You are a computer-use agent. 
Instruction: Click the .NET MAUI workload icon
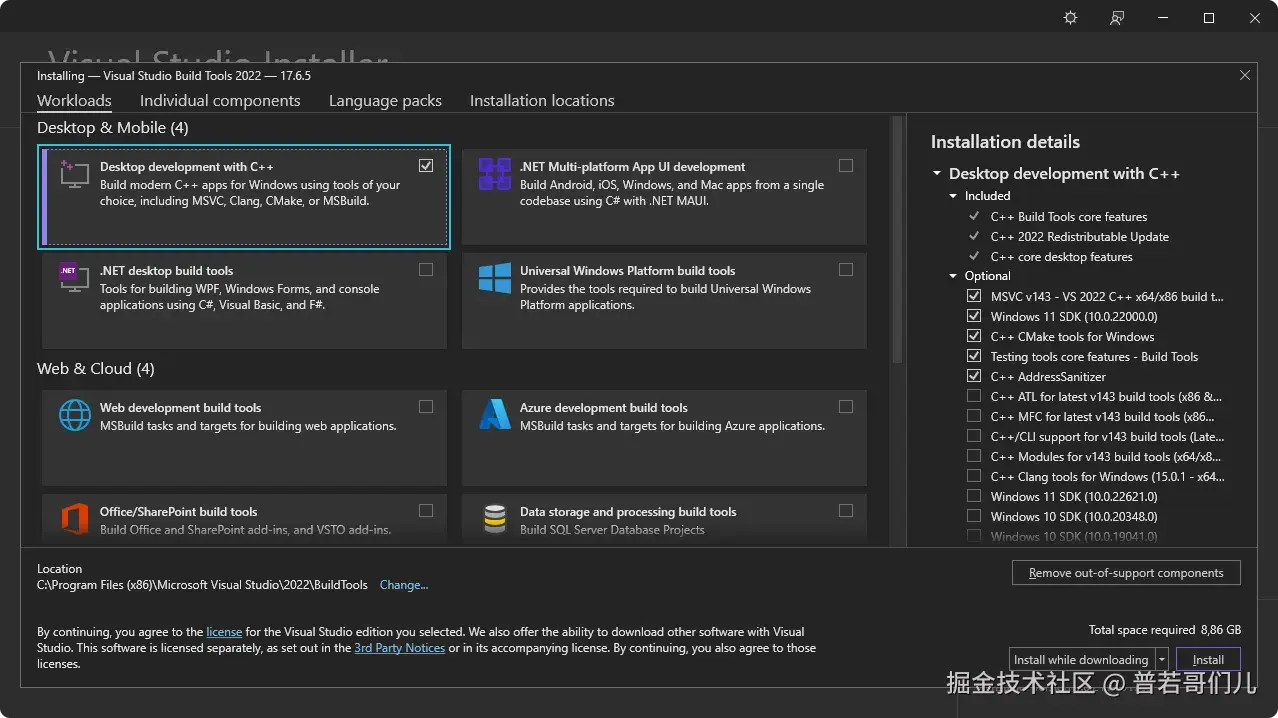(494, 174)
